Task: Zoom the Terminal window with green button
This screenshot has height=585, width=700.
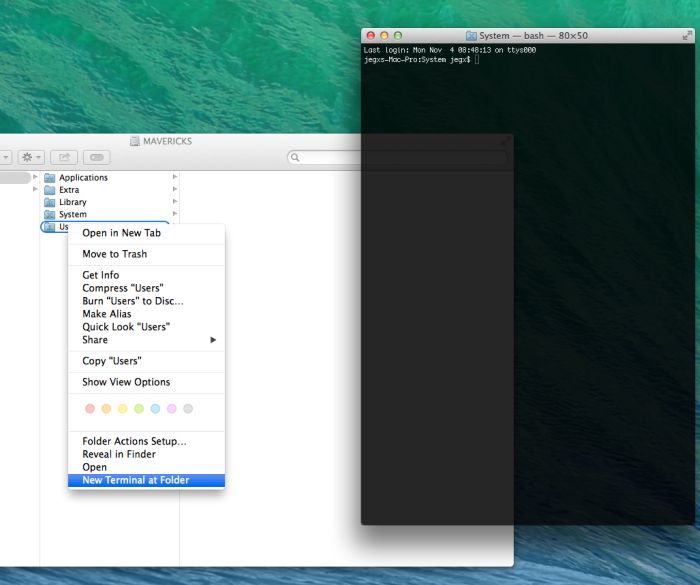Action: (398, 35)
